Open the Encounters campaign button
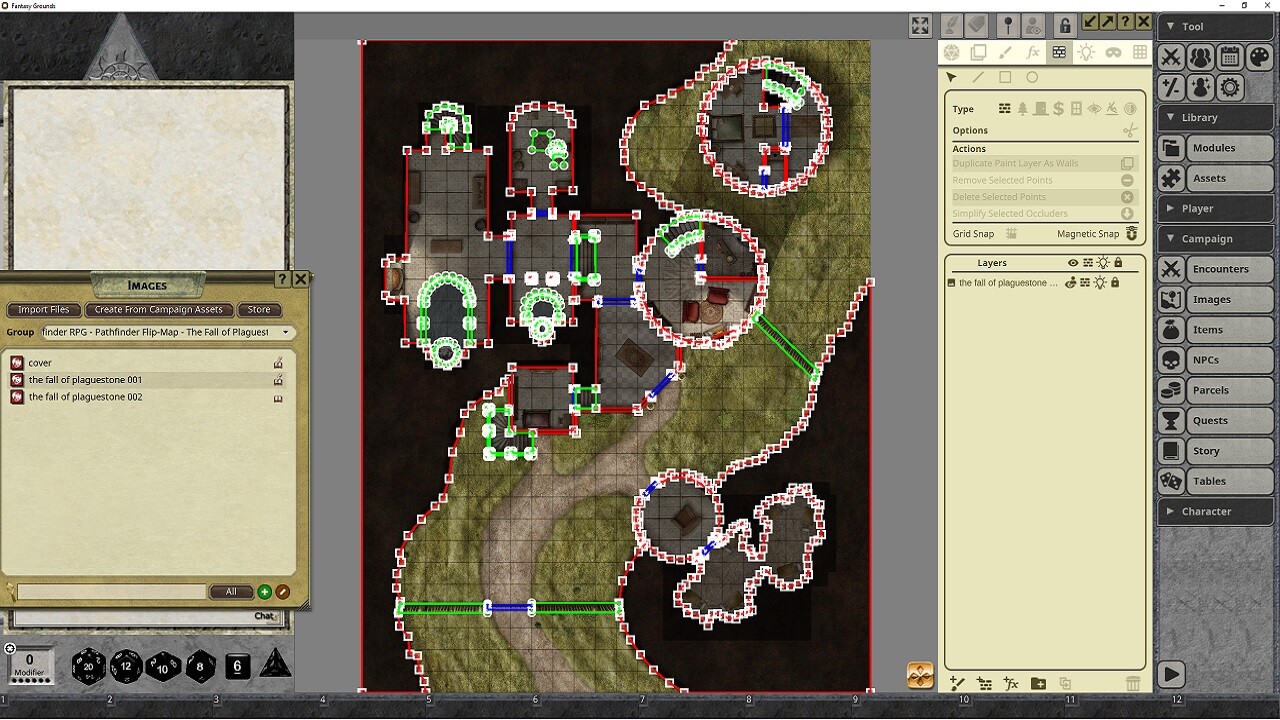1280x720 pixels. [1215, 269]
